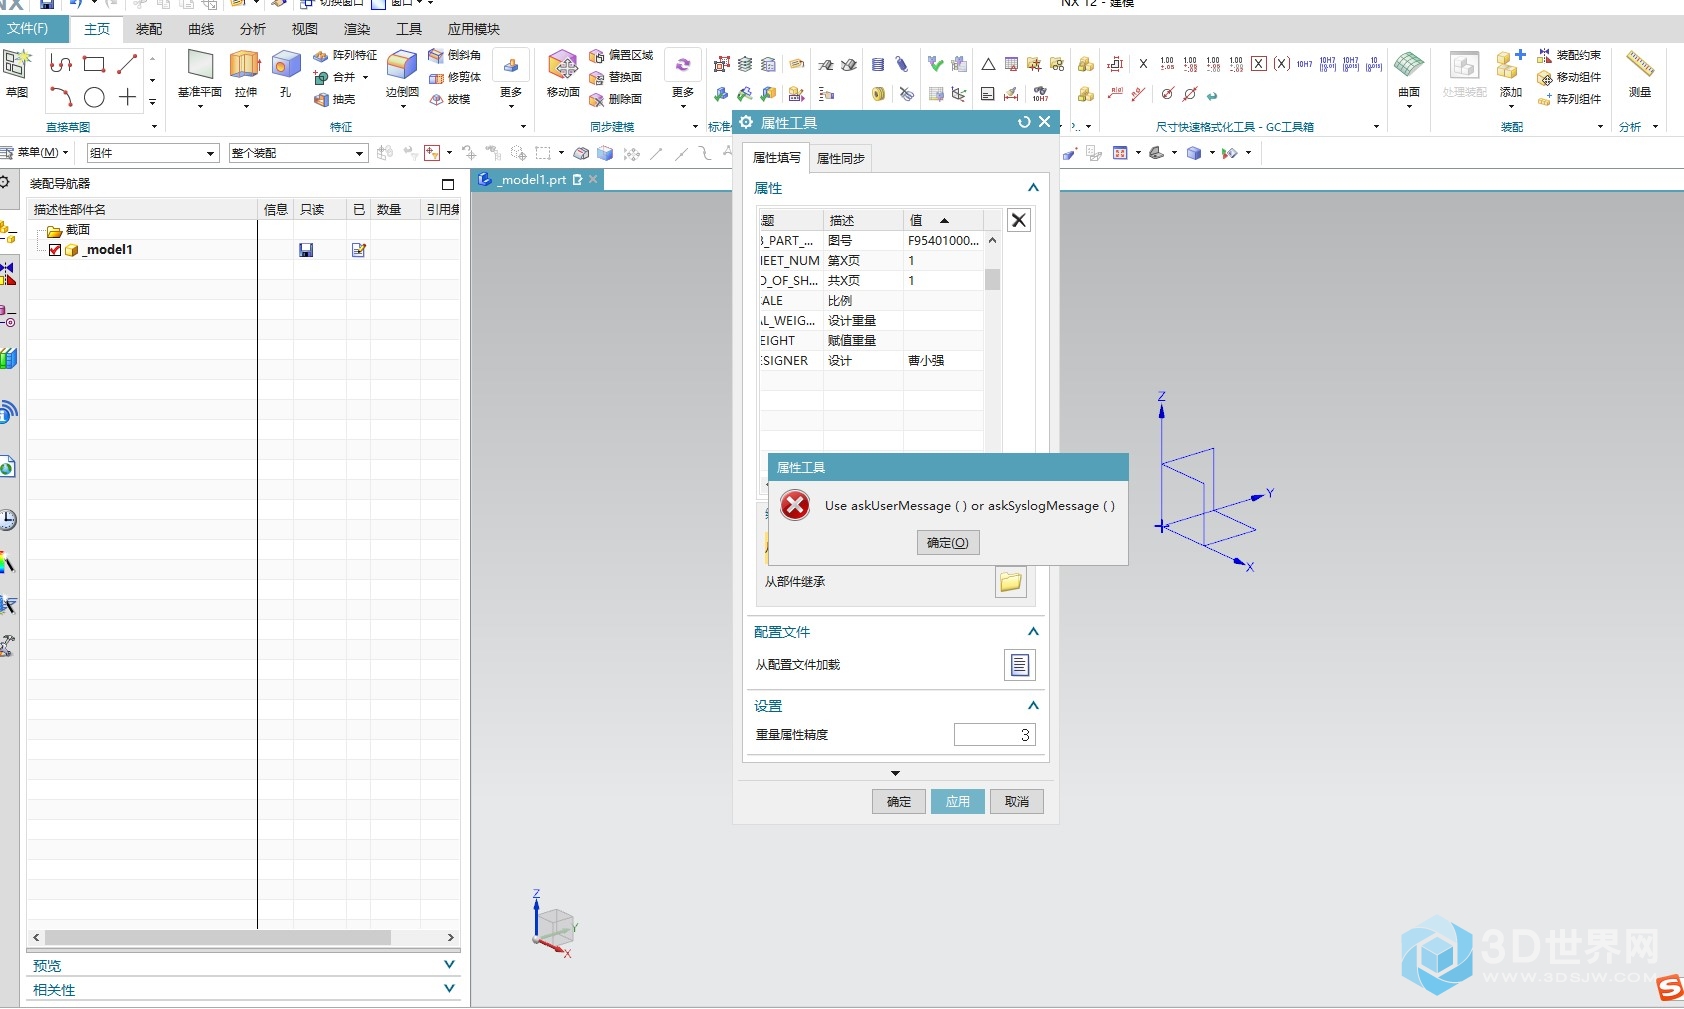Expand the 相关性 panel

[x=449, y=989]
